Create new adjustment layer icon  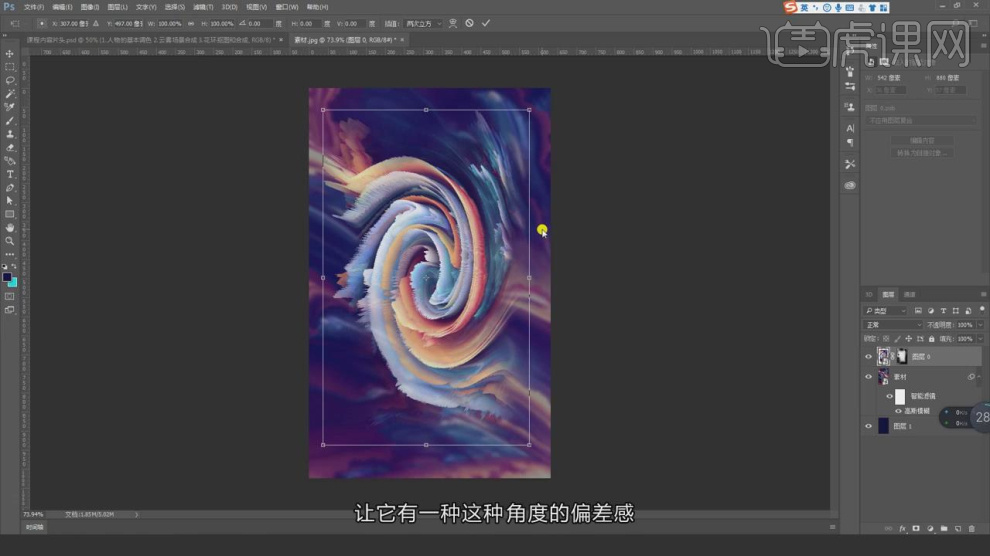(x=930, y=528)
